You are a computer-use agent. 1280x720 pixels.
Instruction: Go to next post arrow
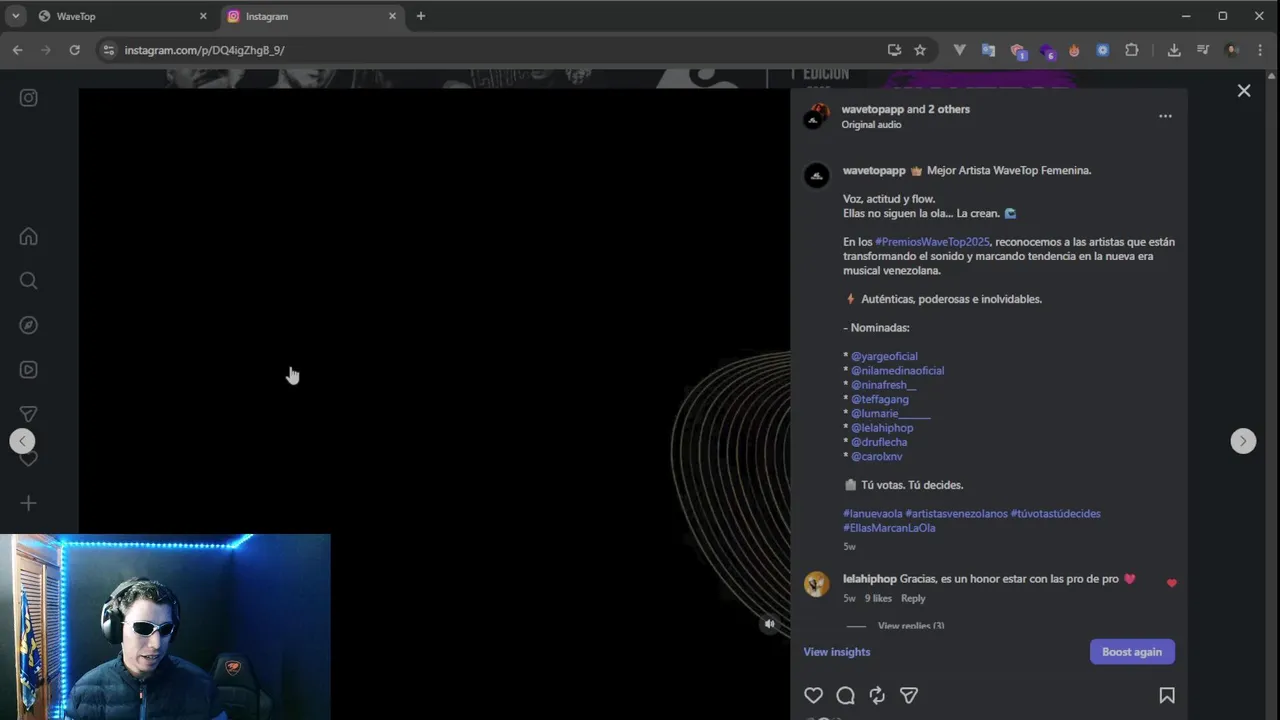coord(1243,441)
